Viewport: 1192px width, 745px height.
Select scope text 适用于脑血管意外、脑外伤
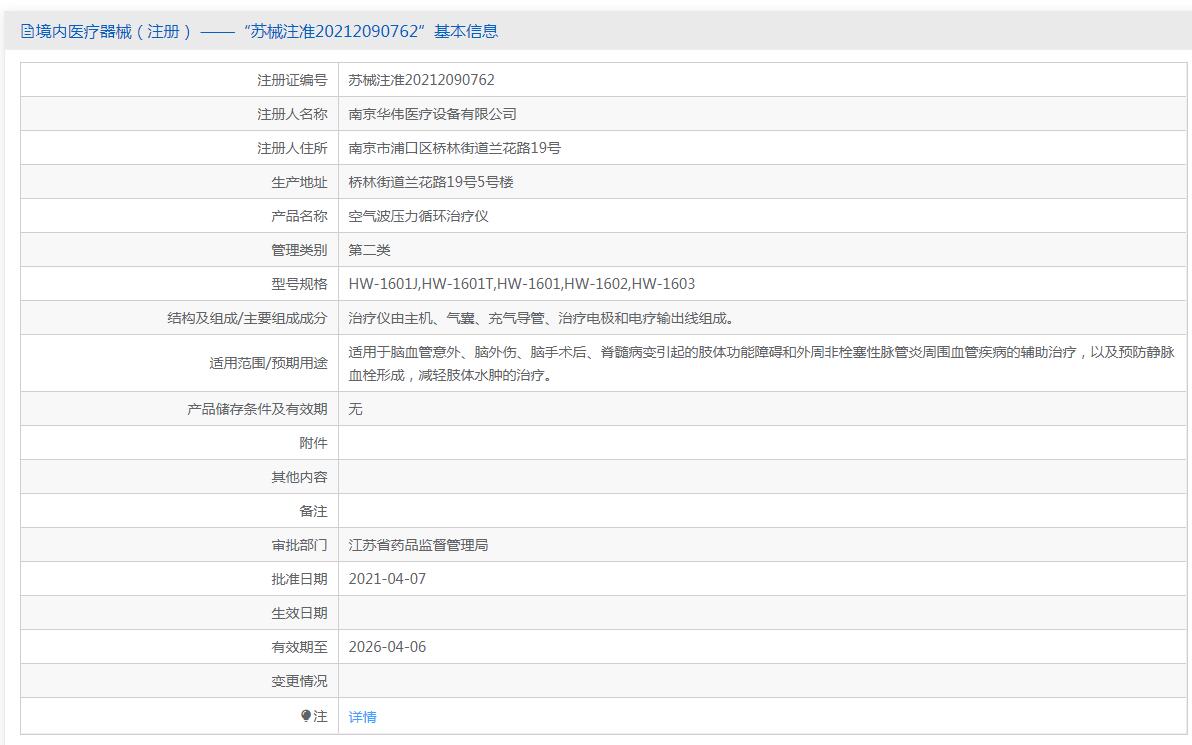click(x=433, y=352)
